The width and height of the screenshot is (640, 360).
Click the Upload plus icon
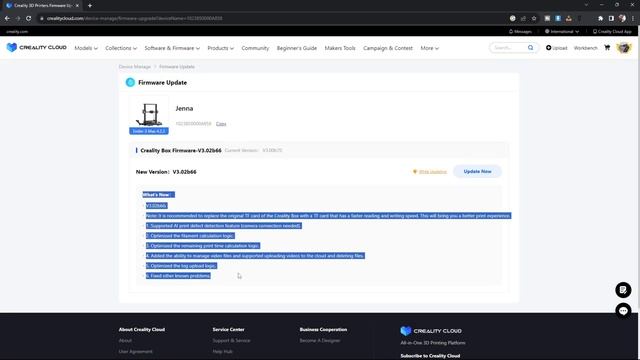point(549,48)
